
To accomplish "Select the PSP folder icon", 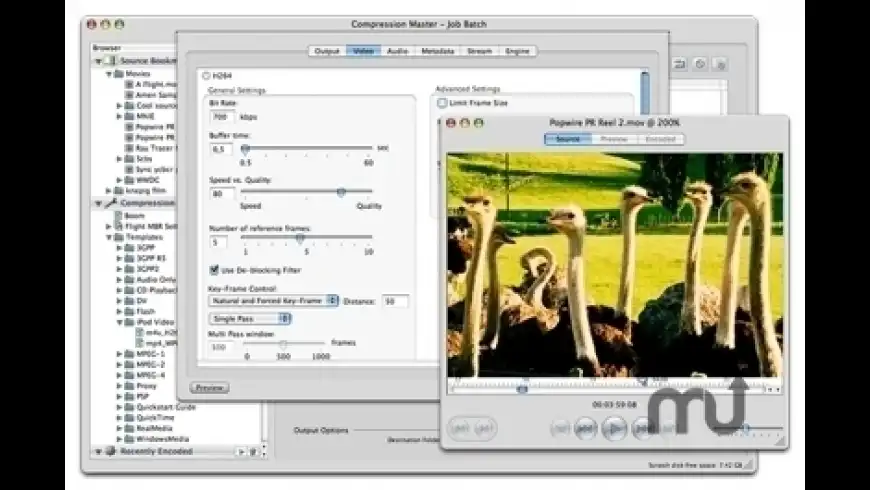I will point(129,396).
